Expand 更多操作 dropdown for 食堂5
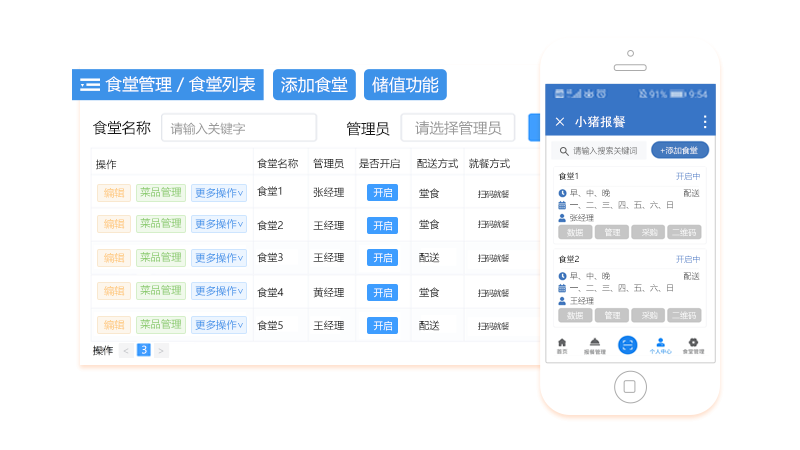800x450 pixels. pyautogui.click(x=219, y=324)
